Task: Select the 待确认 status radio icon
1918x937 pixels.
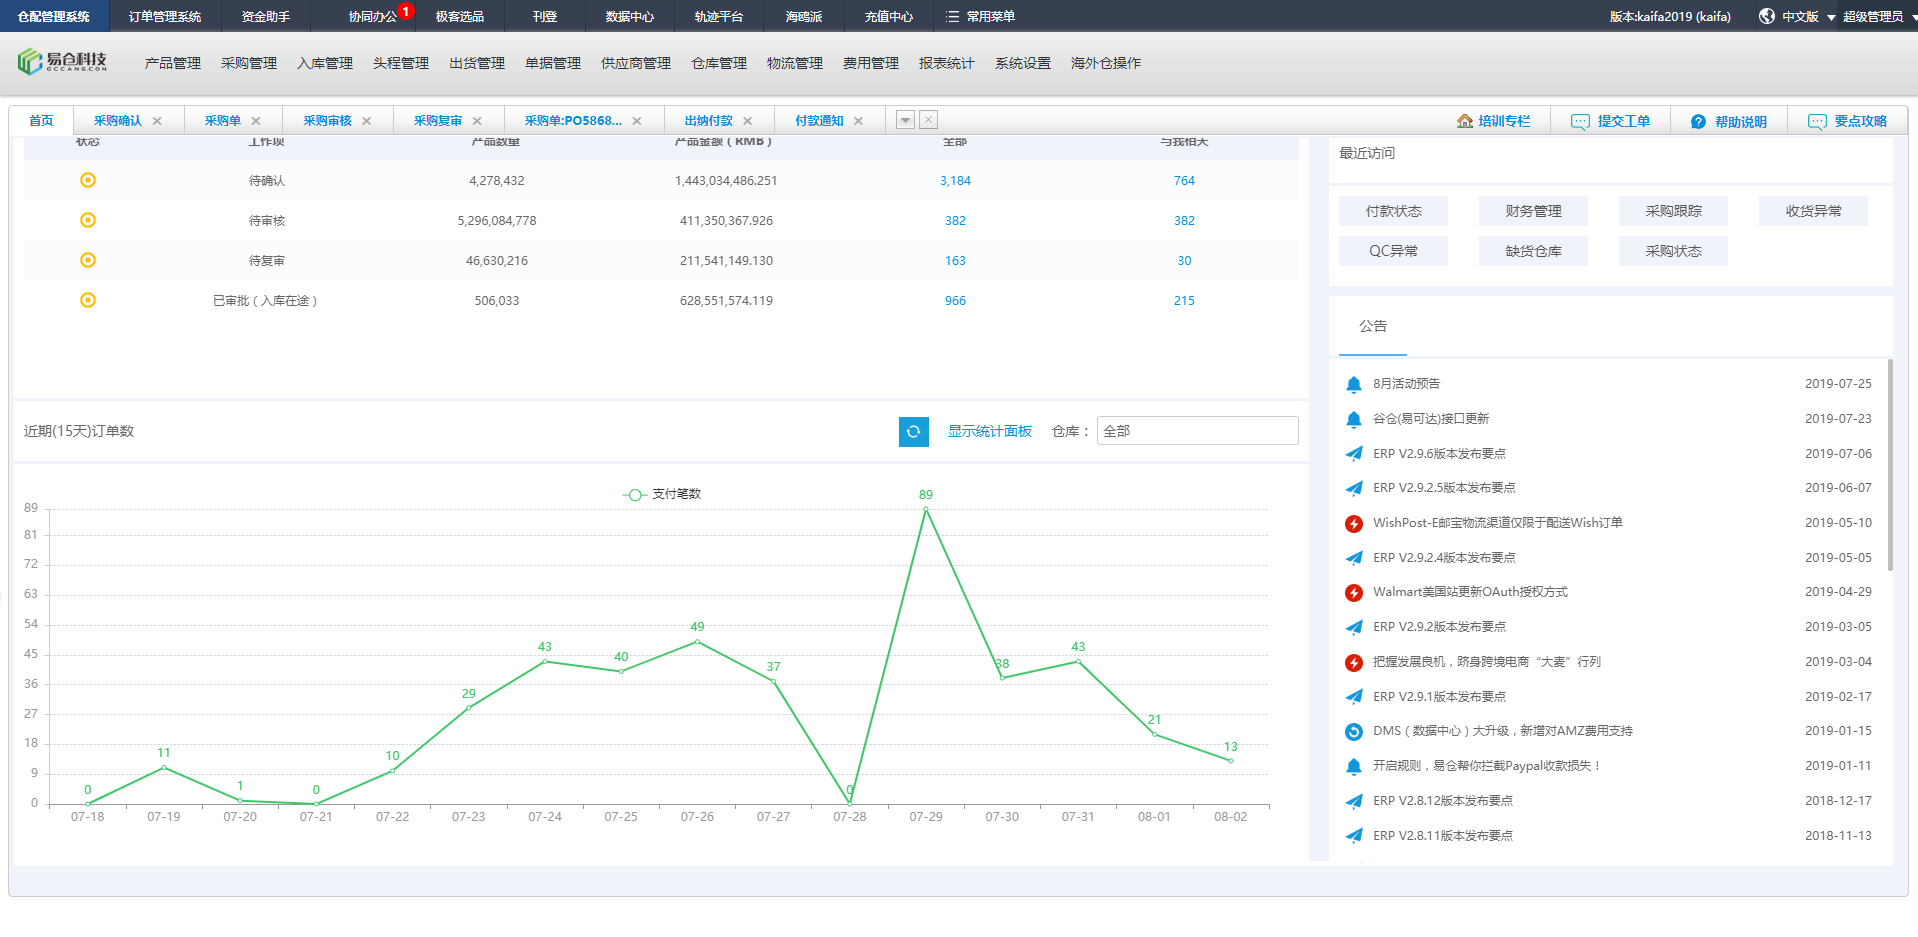Action: [88, 181]
